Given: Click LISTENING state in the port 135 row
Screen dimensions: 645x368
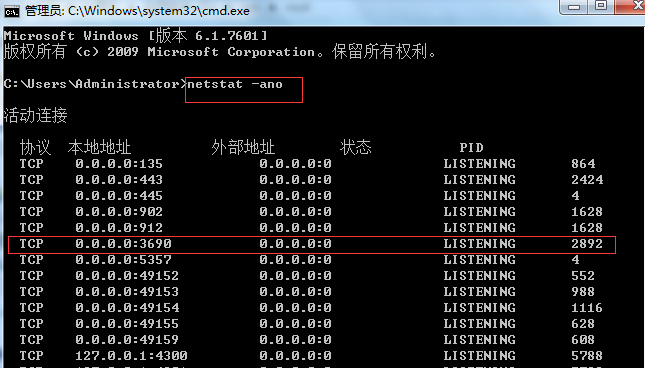Looking at the screenshot, I should click(479, 164).
